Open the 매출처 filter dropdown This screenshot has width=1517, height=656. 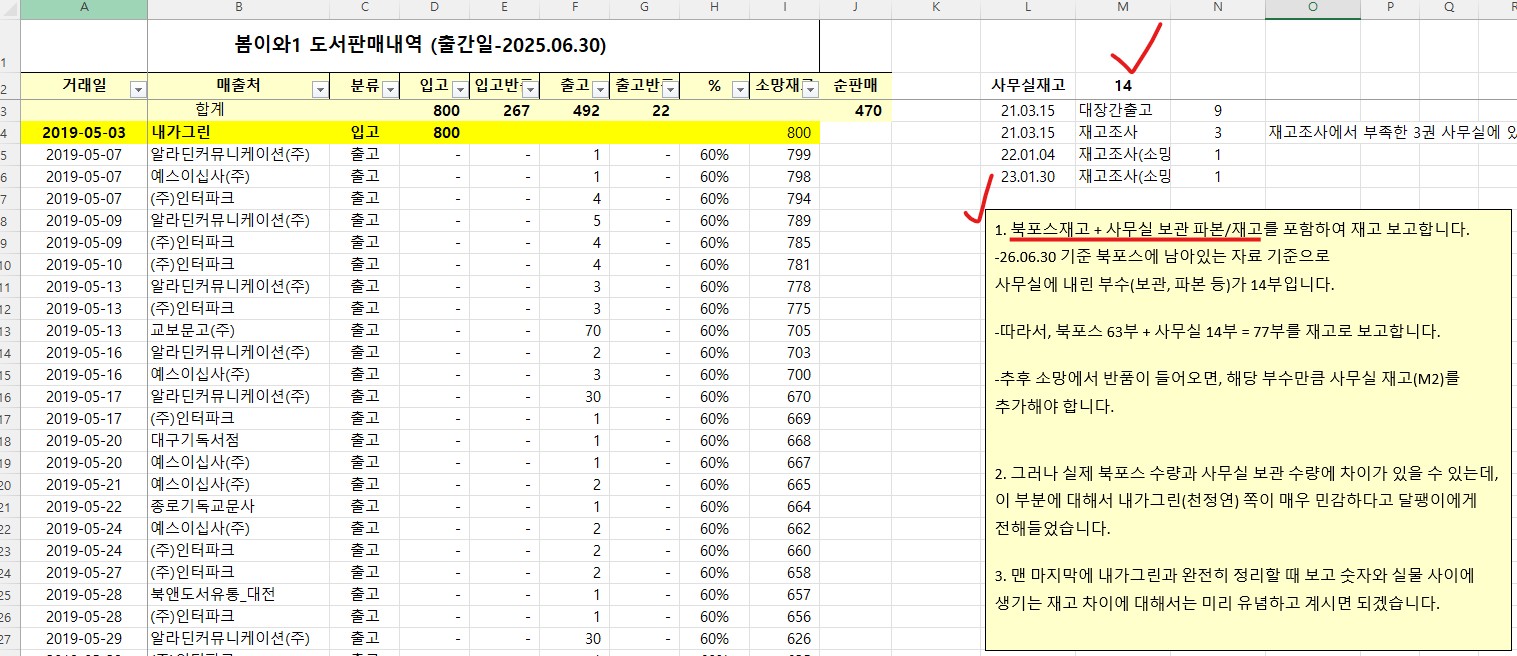coord(320,89)
